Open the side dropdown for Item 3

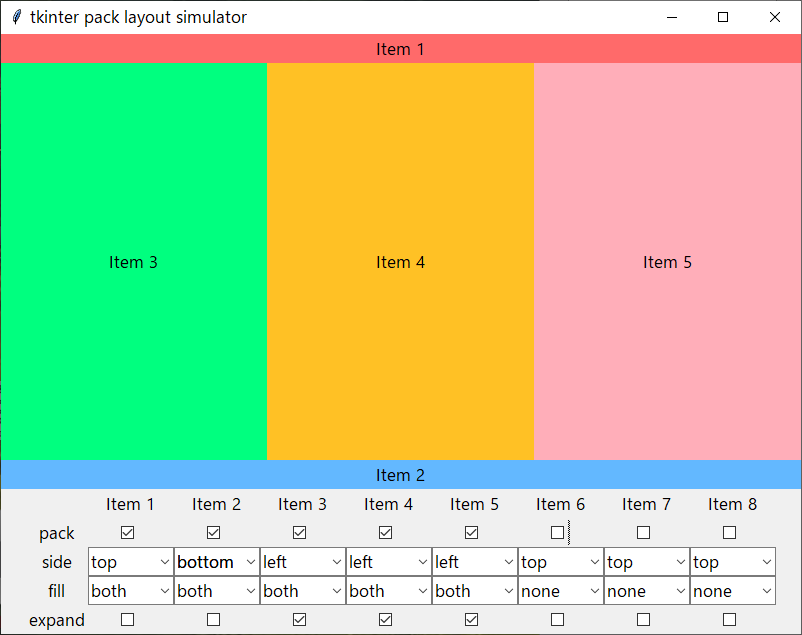click(303, 562)
